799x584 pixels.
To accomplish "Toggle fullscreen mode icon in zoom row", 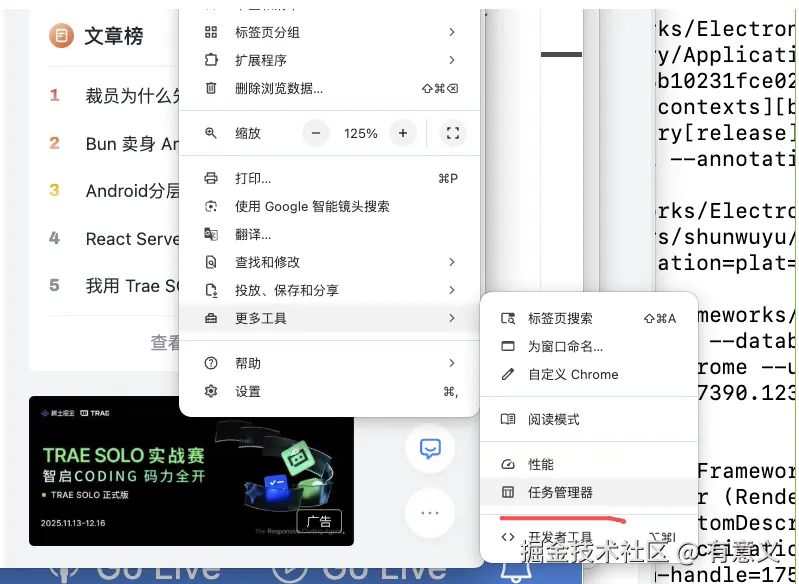I will tap(452, 133).
